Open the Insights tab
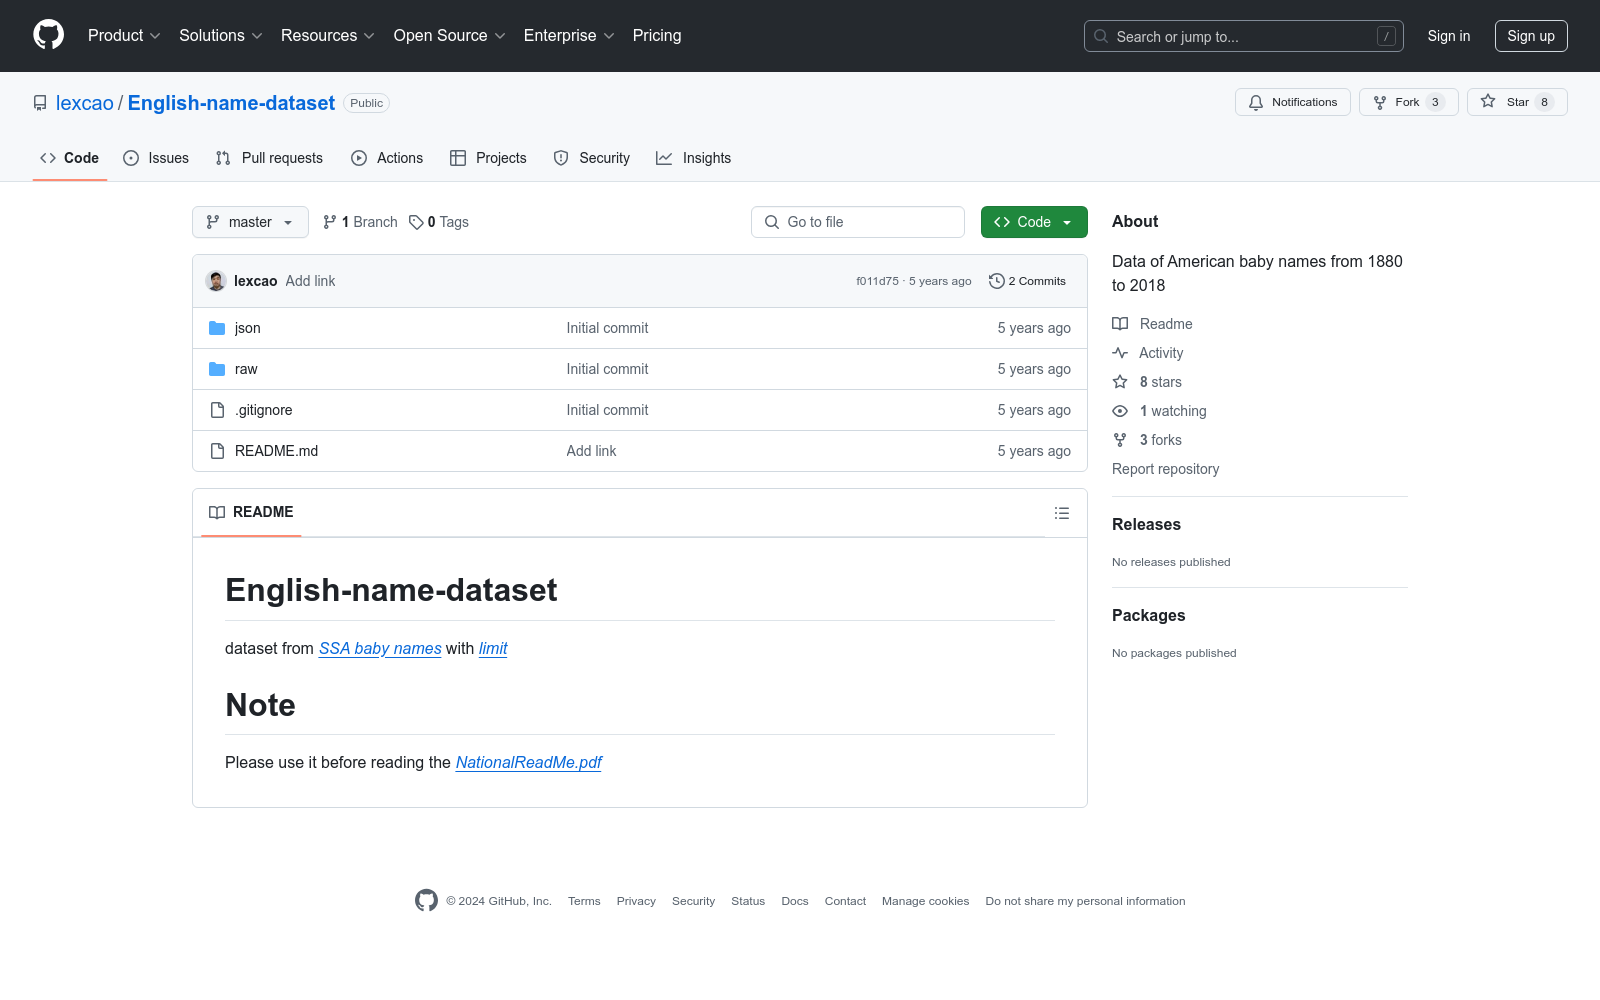Viewport: 1600px width, 1000px height. [x=694, y=158]
